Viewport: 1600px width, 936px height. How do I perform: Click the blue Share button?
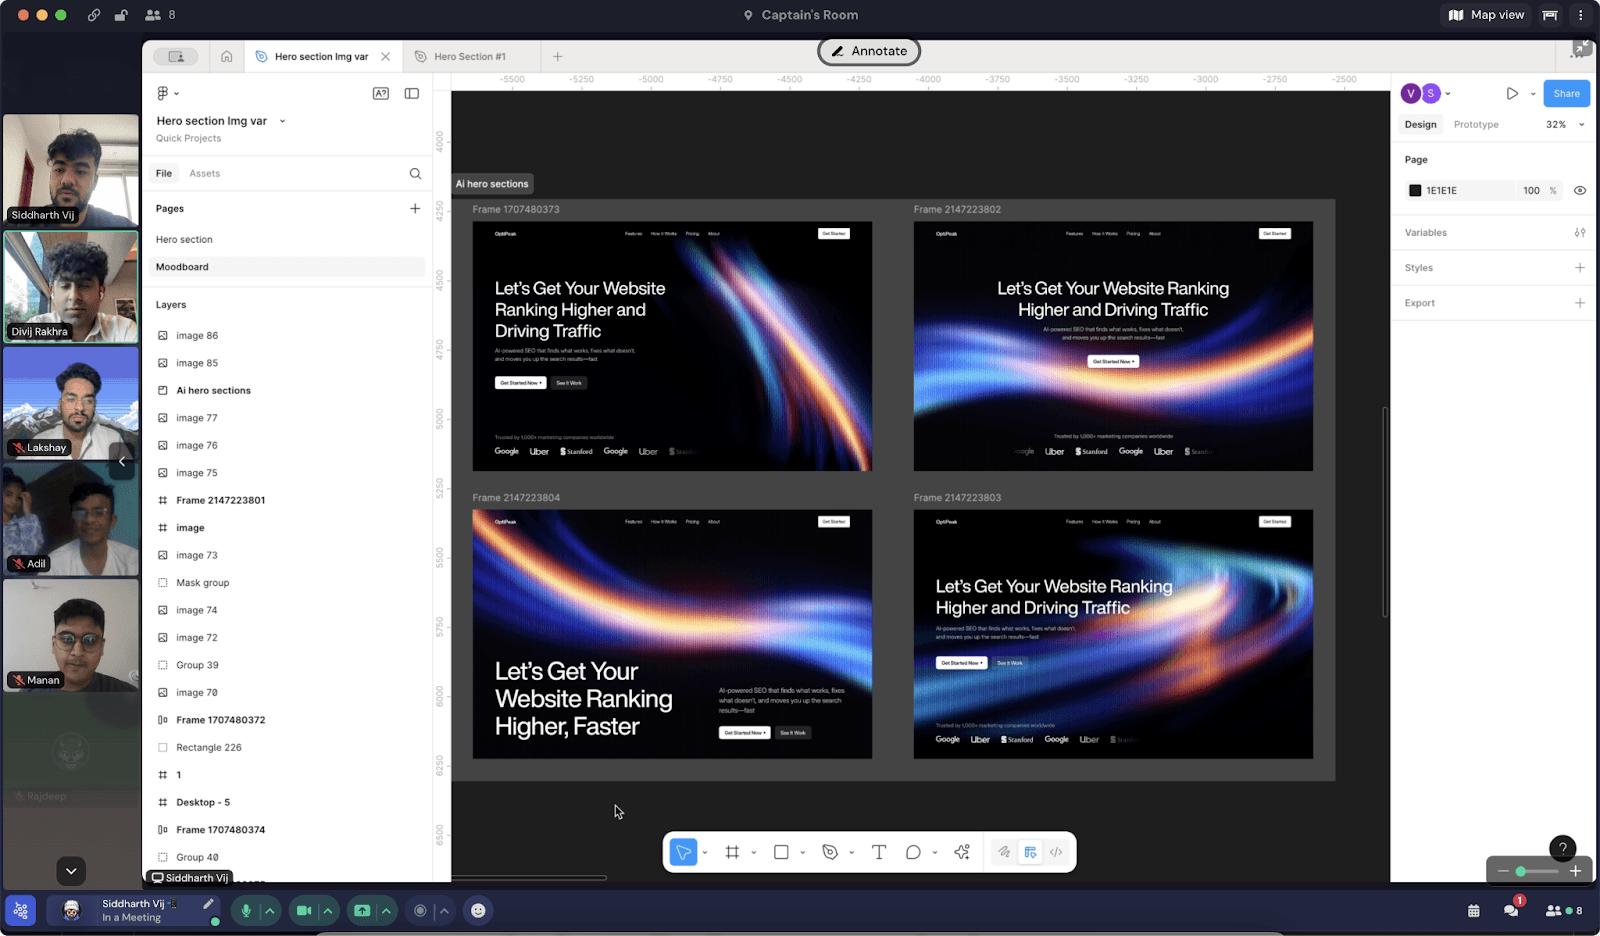[x=1566, y=93]
